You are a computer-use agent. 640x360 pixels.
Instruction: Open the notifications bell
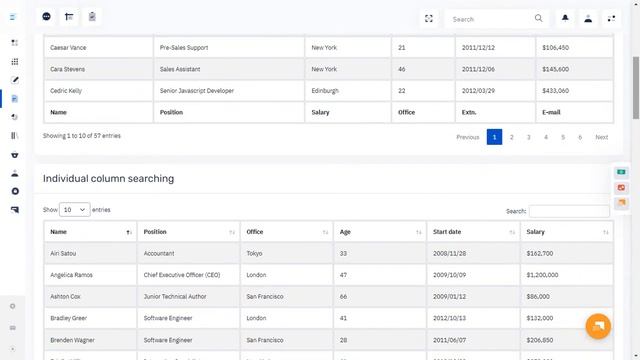565,18
